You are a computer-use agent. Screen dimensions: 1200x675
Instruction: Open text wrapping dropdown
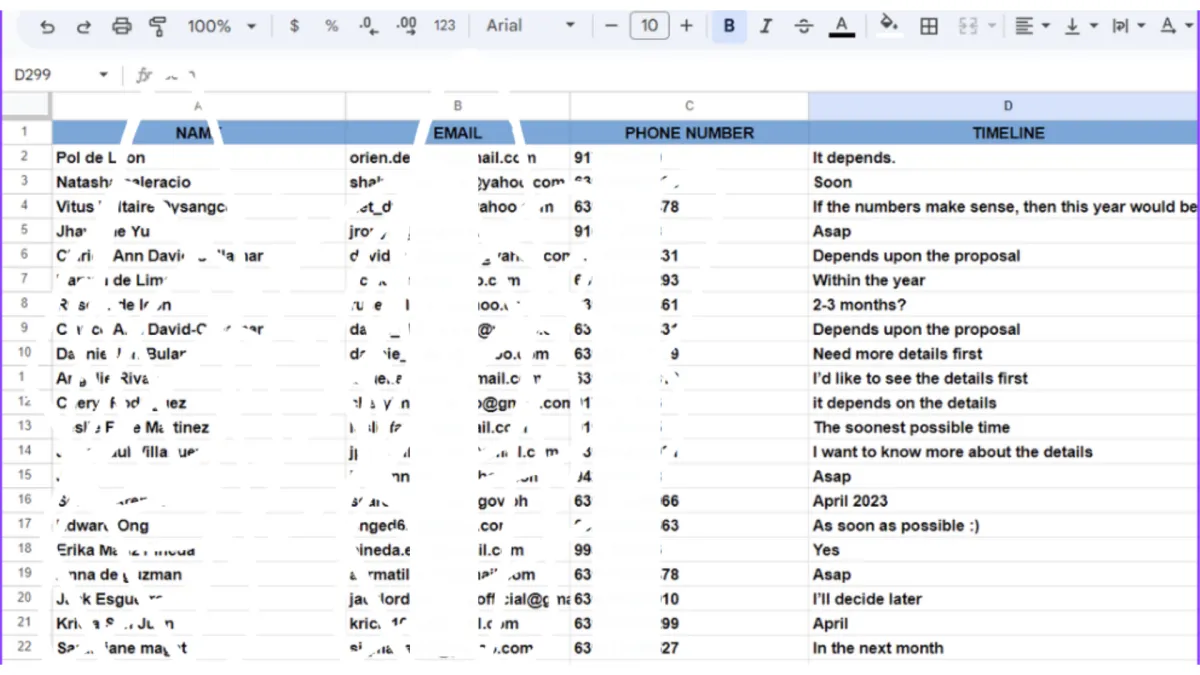[1128, 26]
